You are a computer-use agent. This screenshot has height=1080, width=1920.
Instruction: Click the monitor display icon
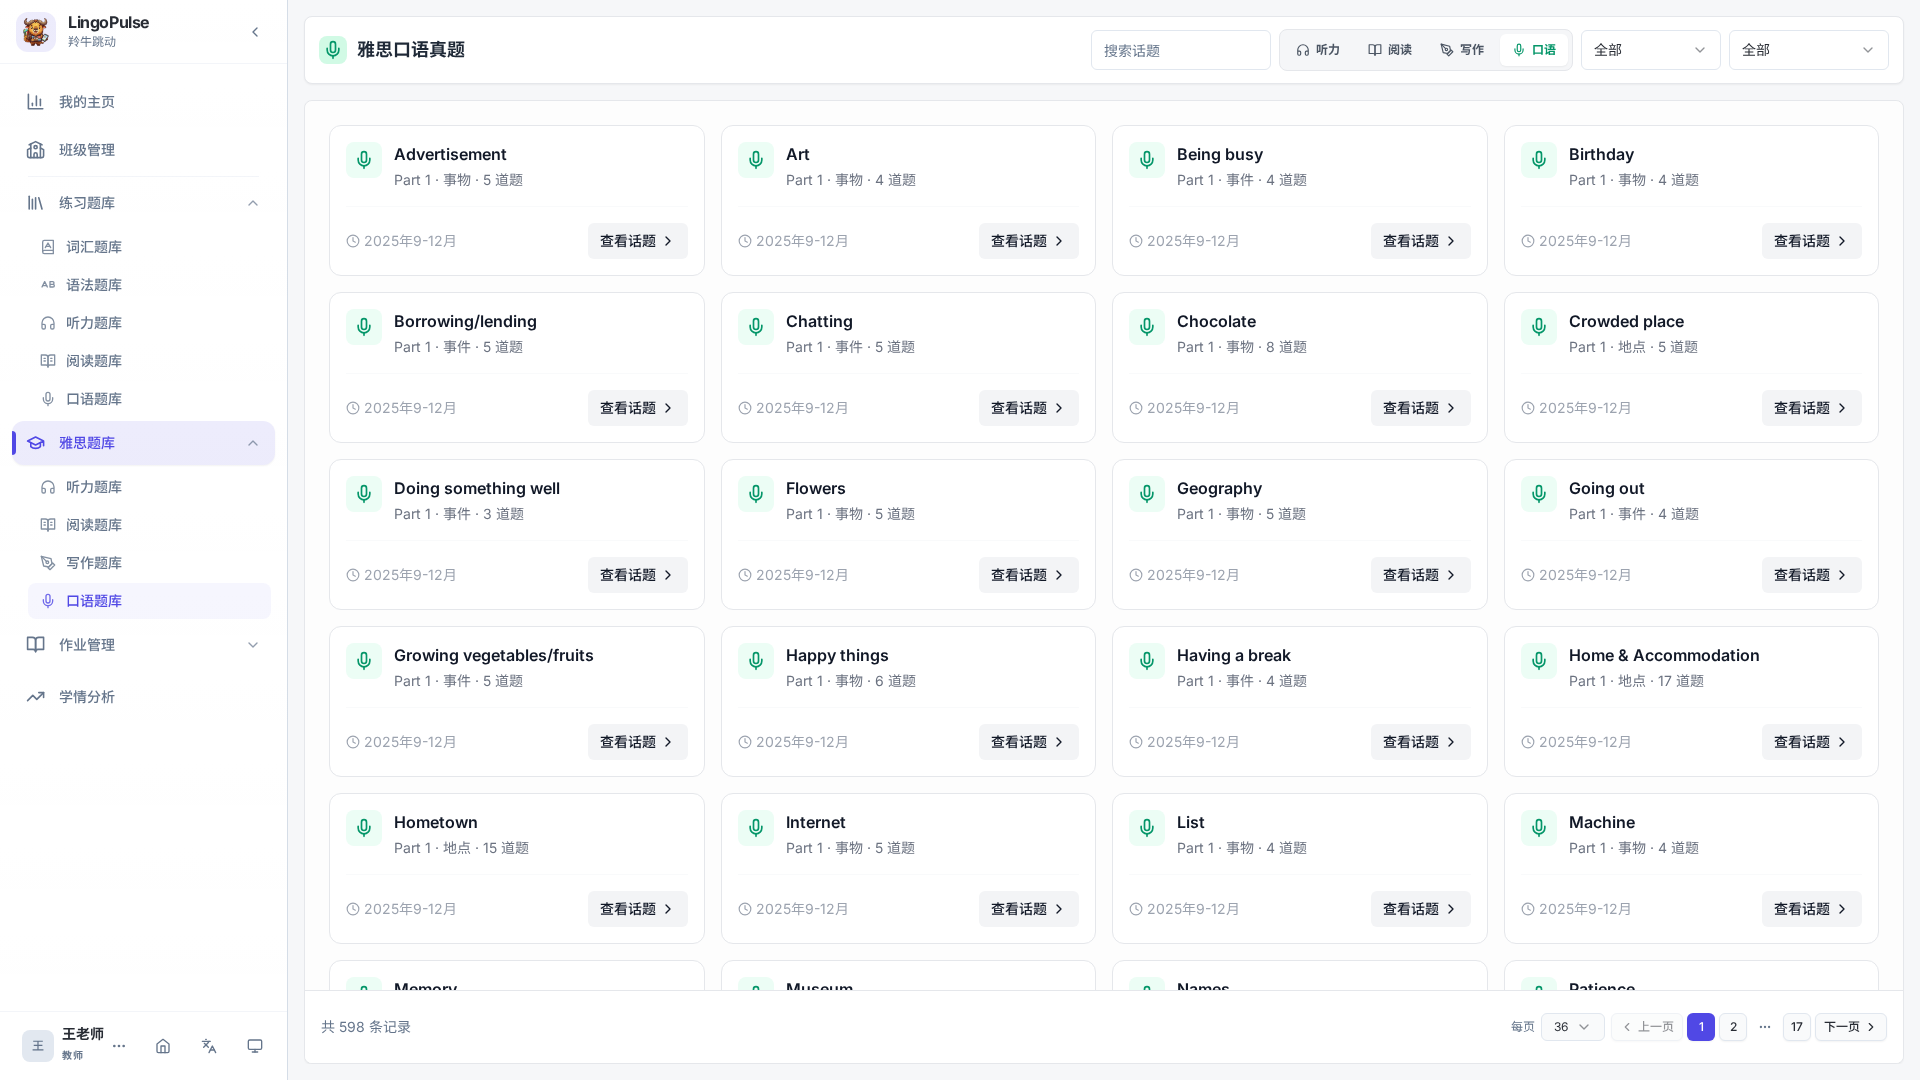pyautogui.click(x=255, y=1046)
